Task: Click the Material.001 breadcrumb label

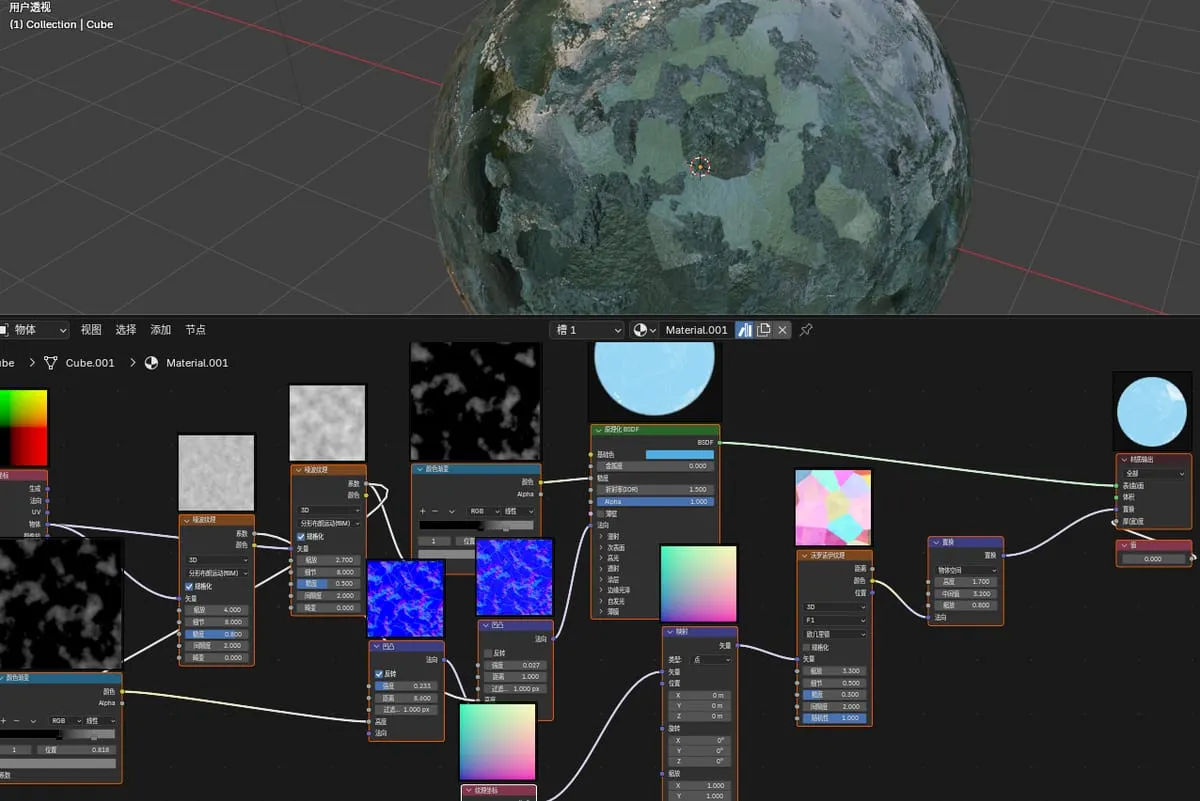Action: click(x=197, y=363)
